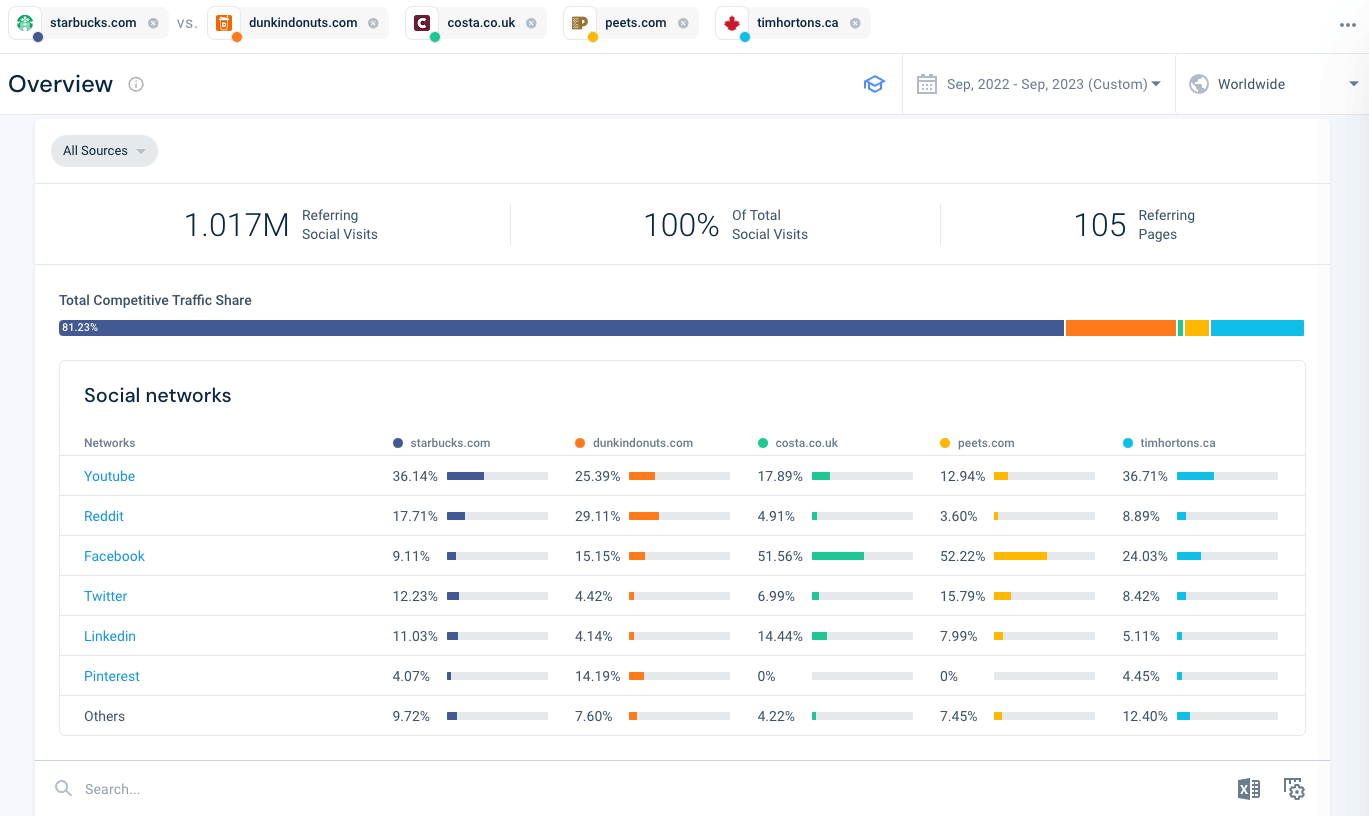Click the 1.017M referring social visits value
Screen dimensions: 1369x816
coord(236,225)
